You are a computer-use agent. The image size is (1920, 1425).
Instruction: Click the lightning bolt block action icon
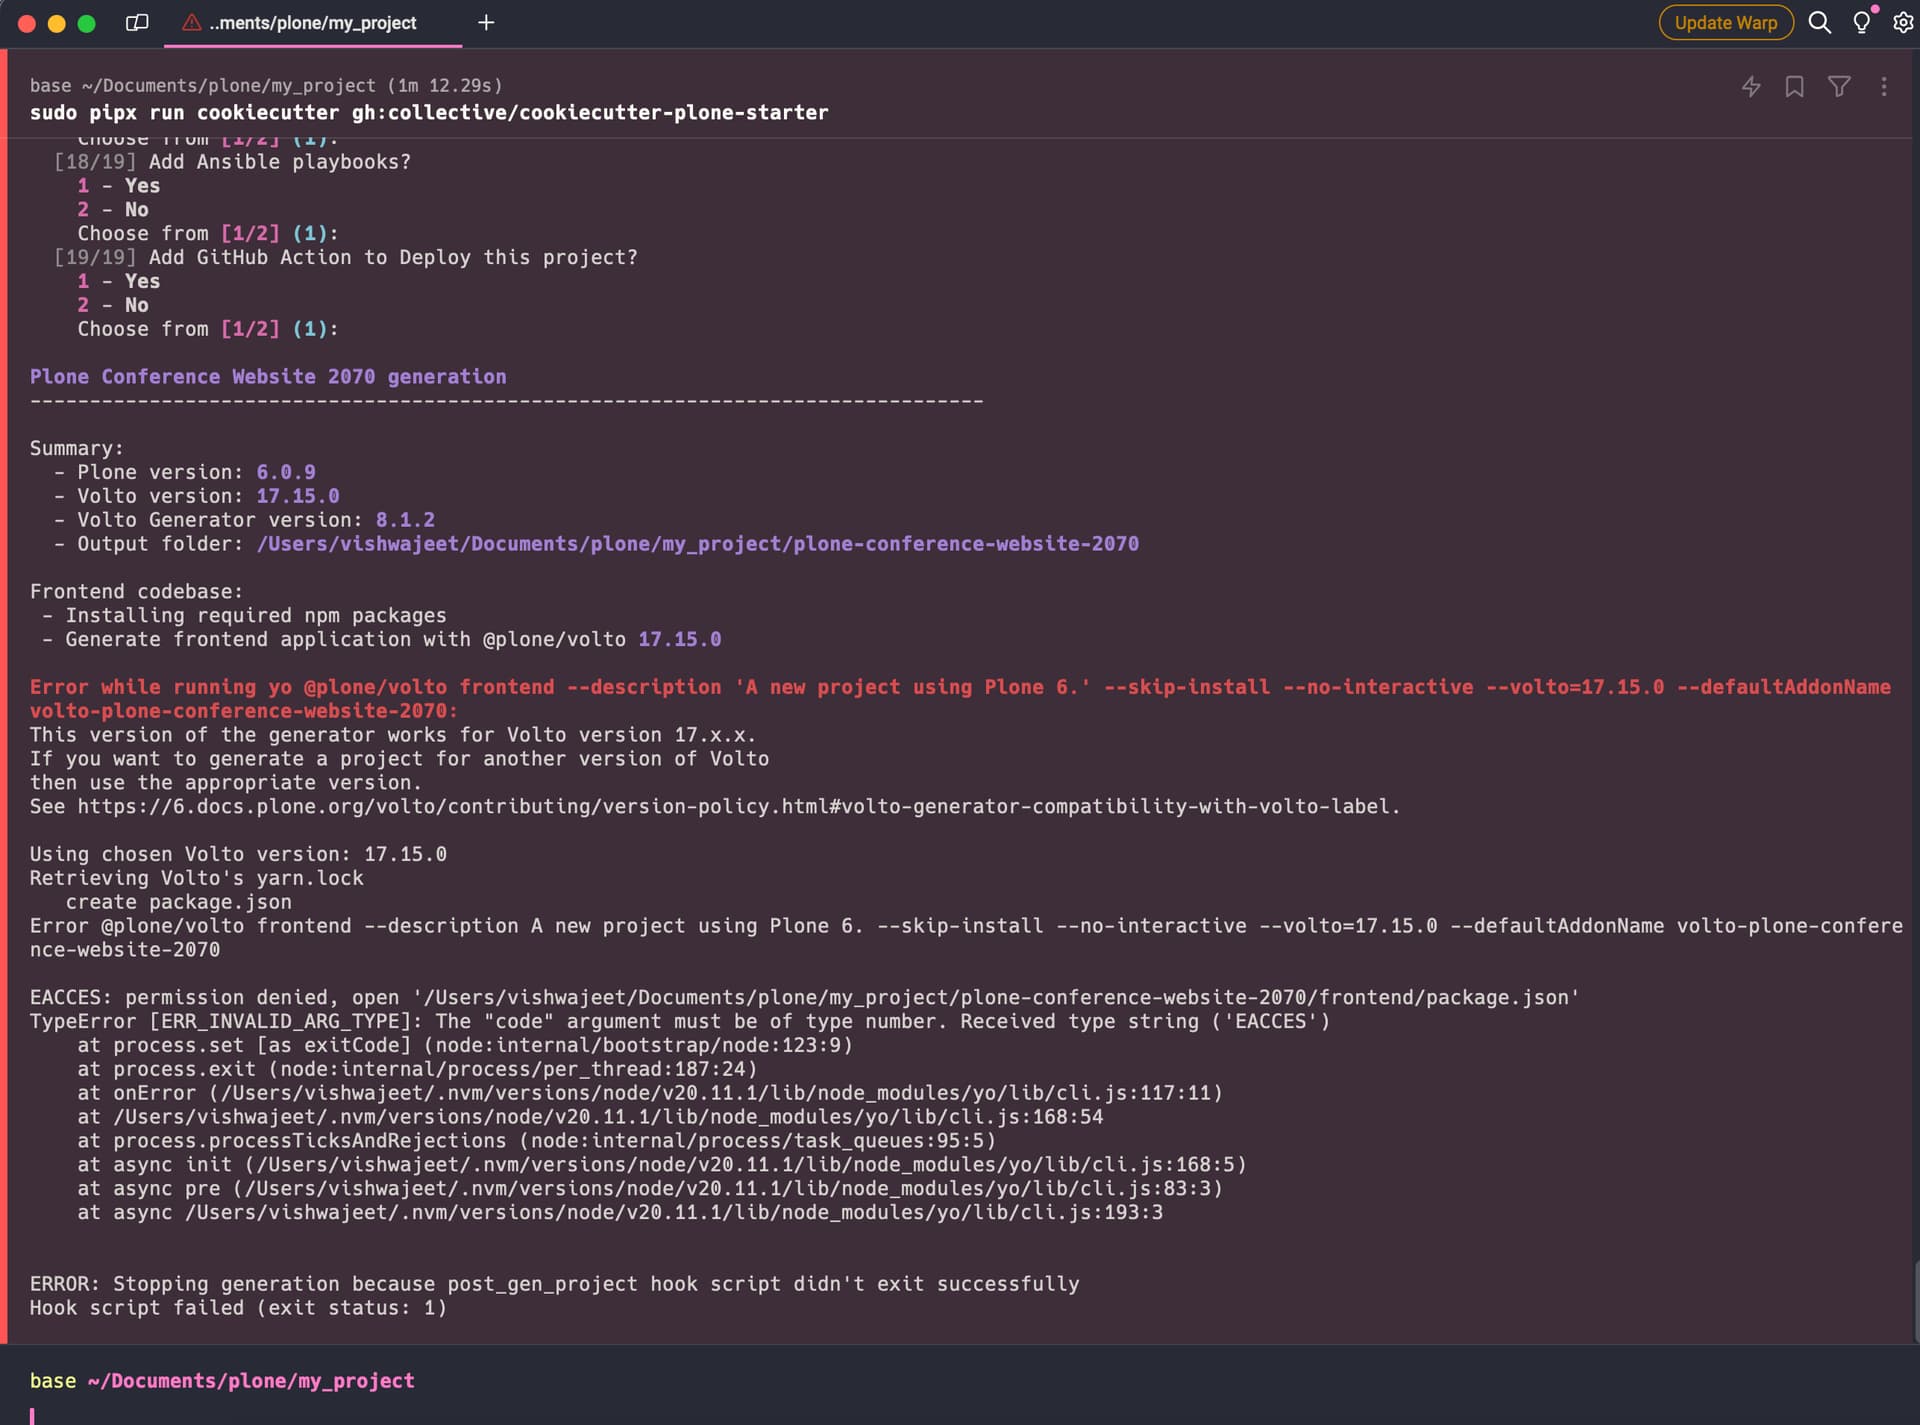(x=1751, y=87)
